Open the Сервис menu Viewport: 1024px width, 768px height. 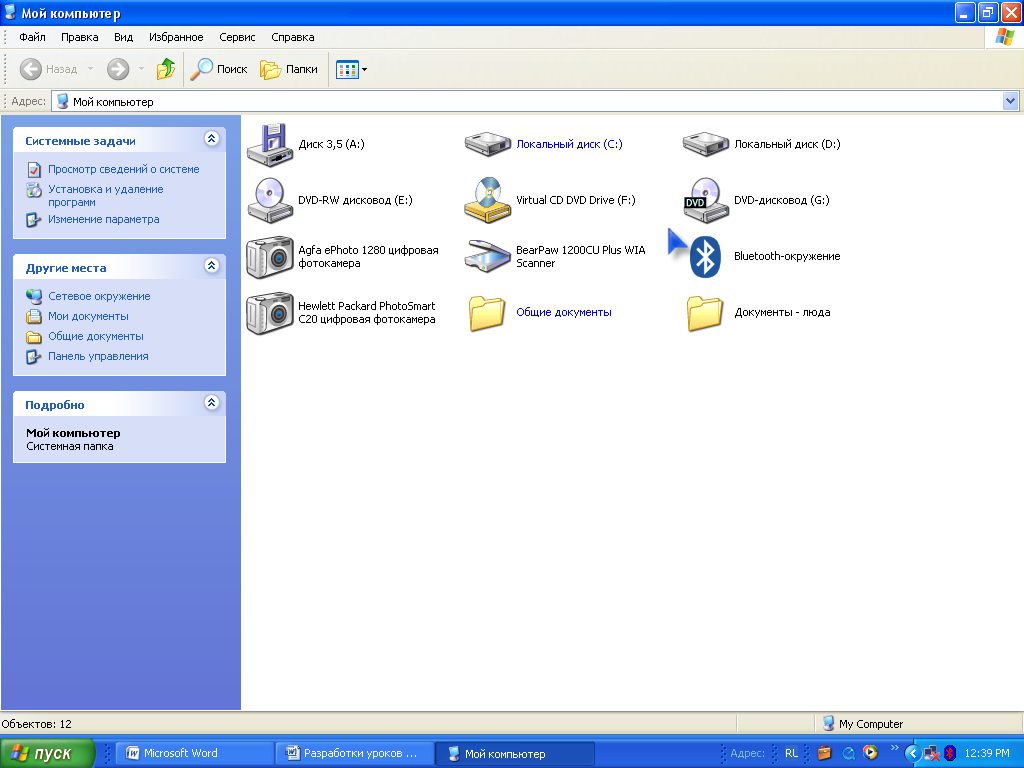click(x=237, y=37)
